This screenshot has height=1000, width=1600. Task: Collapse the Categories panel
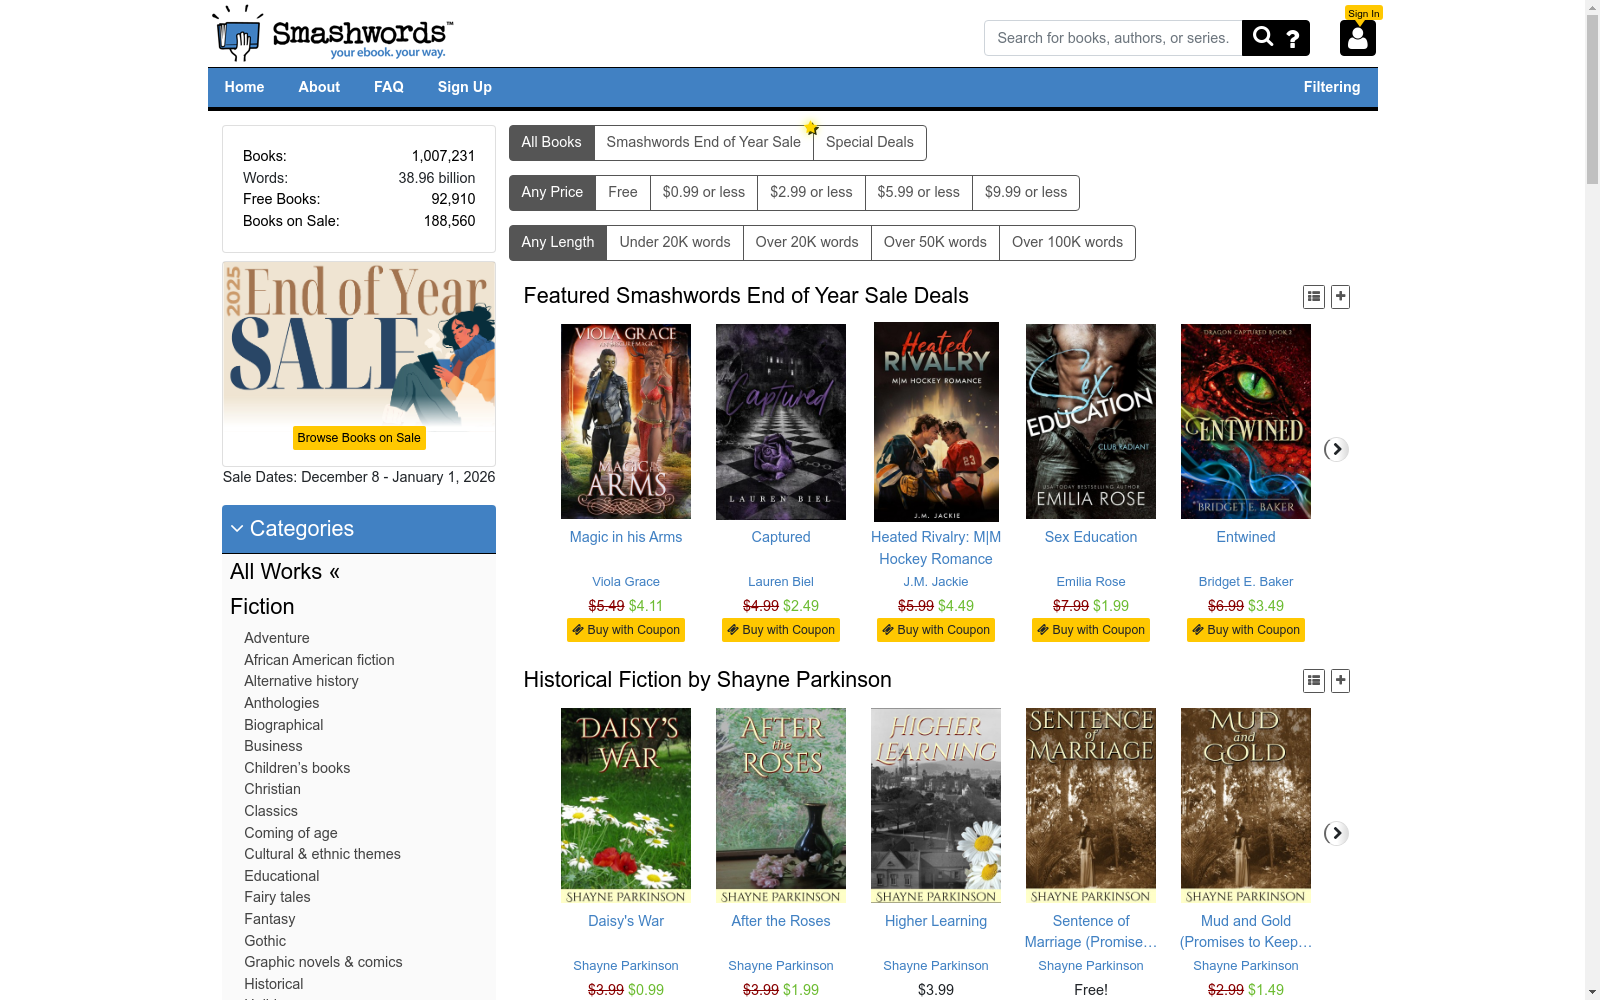point(359,529)
